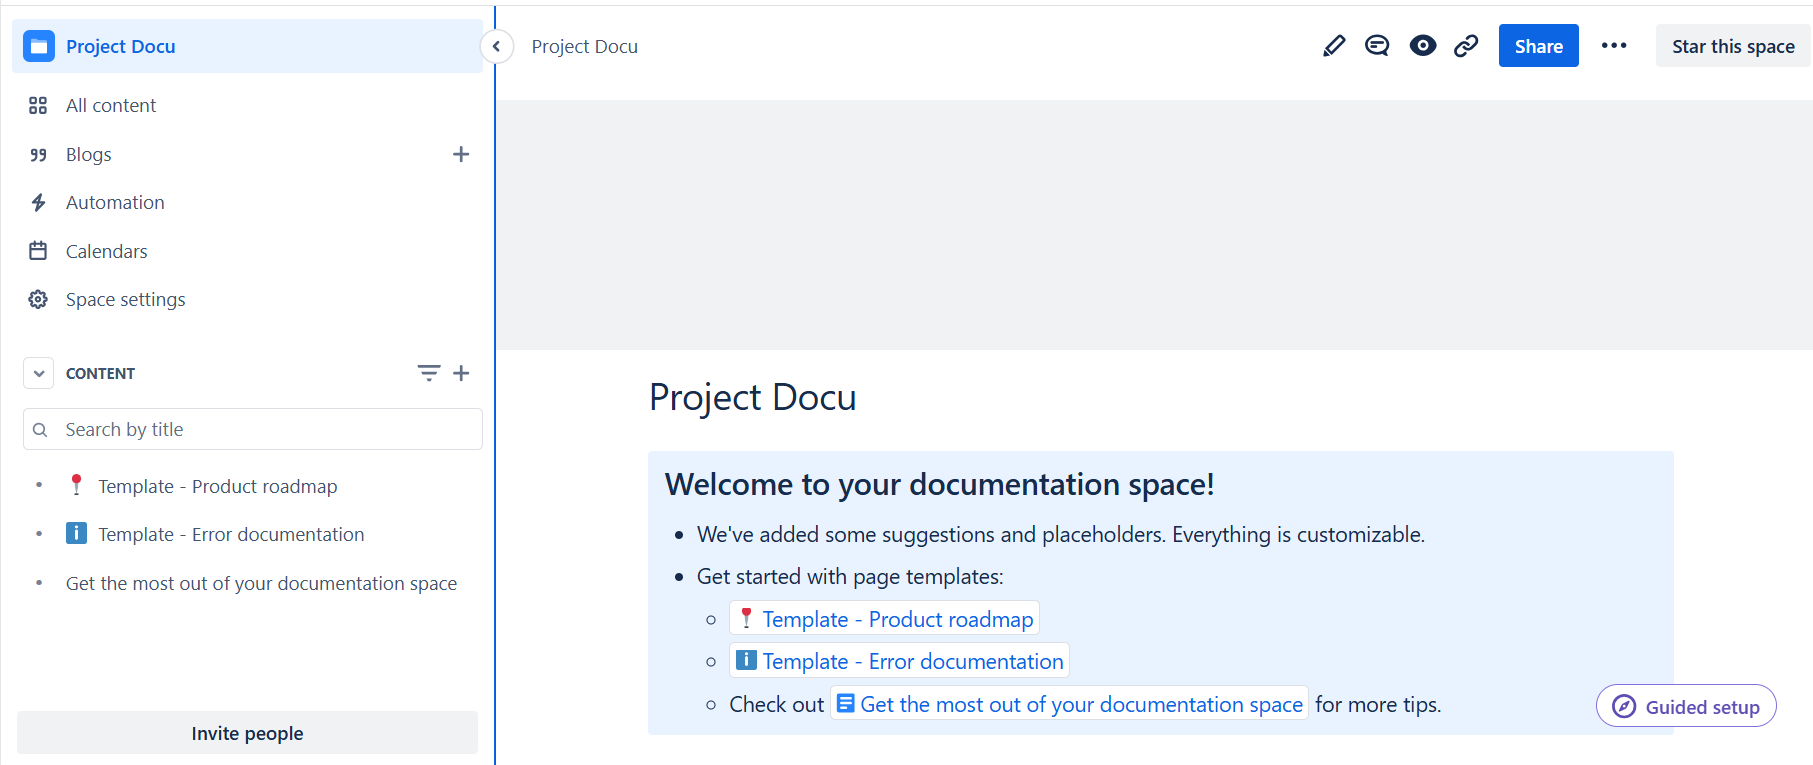
Task: Click the Space settings gear icon
Action: pyautogui.click(x=38, y=299)
